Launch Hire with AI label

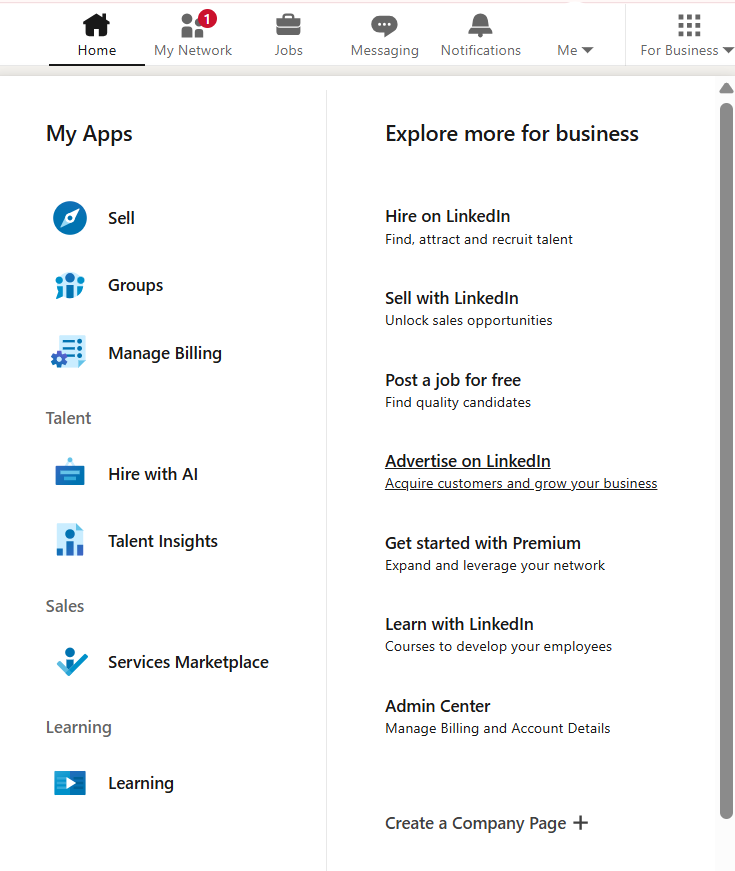[153, 474]
